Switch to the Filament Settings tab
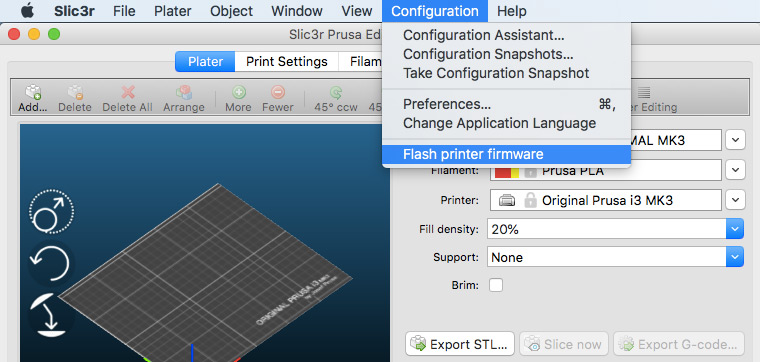 tap(360, 62)
